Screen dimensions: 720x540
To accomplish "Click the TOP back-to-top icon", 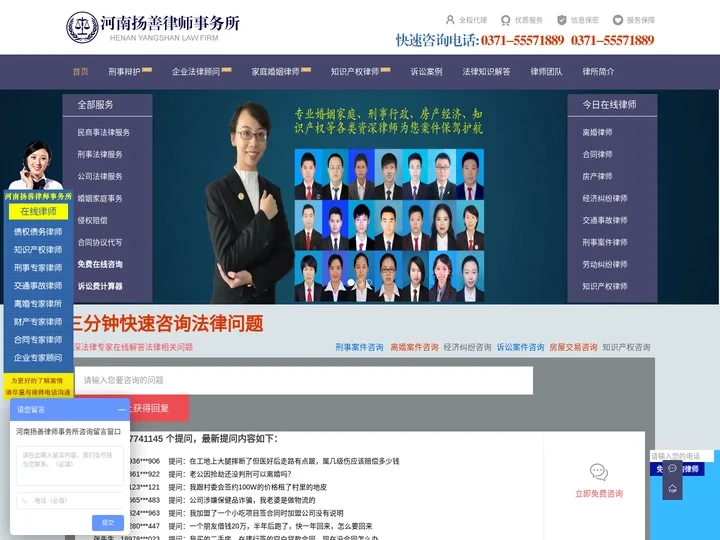I will (x=672, y=489).
